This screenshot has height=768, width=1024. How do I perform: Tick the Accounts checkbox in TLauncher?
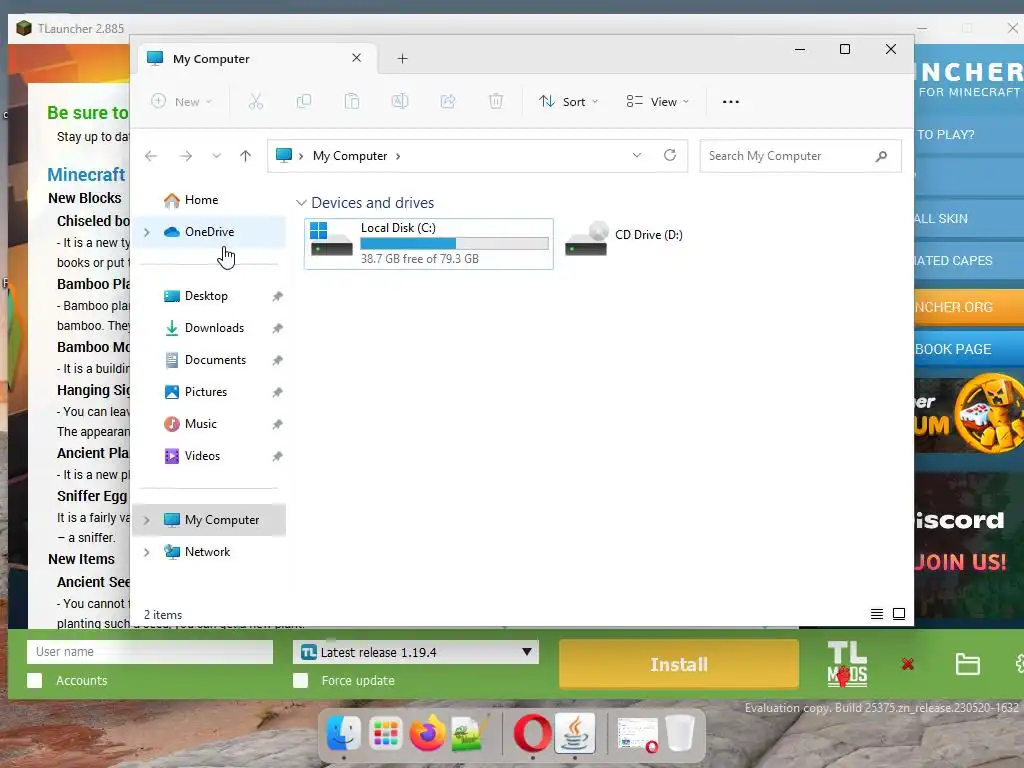point(35,680)
